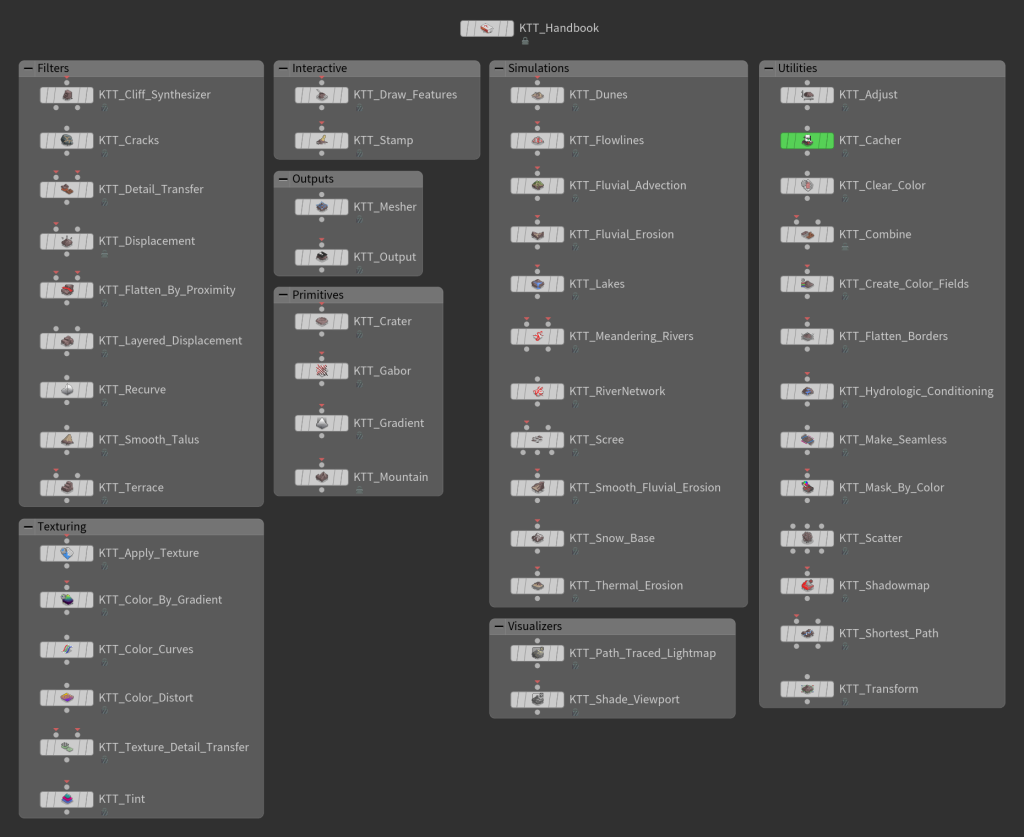Toggle the lock badge under KTT_Handbook
The width and height of the screenshot is (1024, 837).
(525, 42)
